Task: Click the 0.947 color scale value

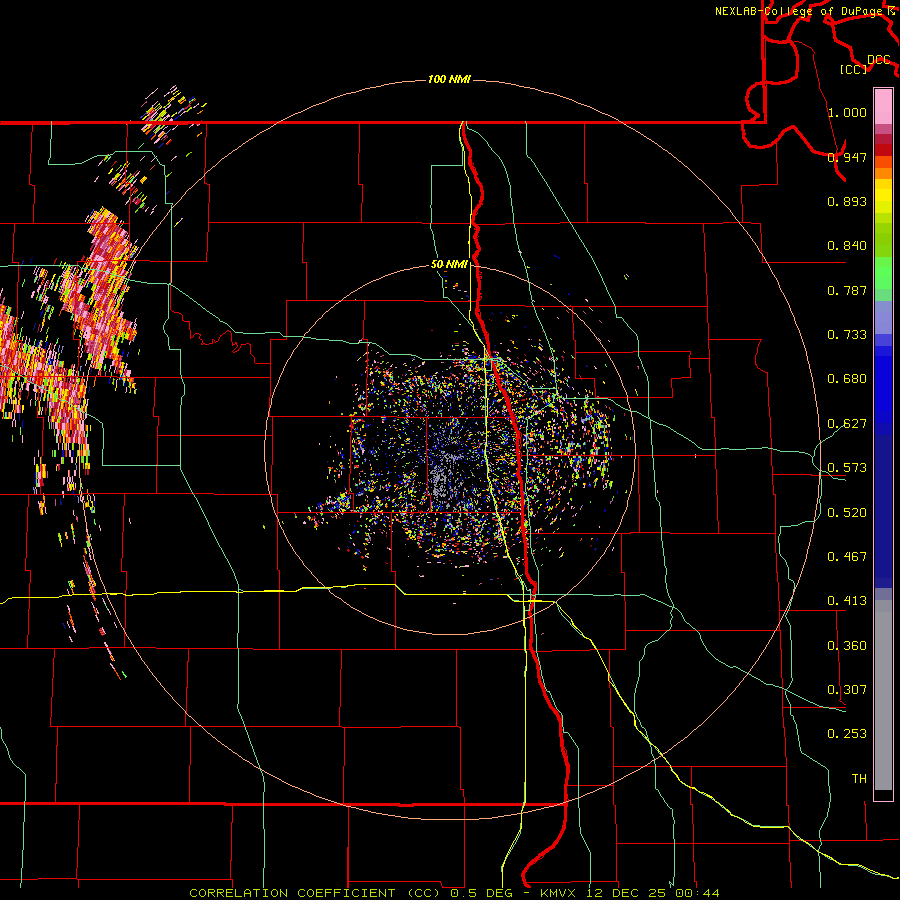Action: tap(847, 157)
